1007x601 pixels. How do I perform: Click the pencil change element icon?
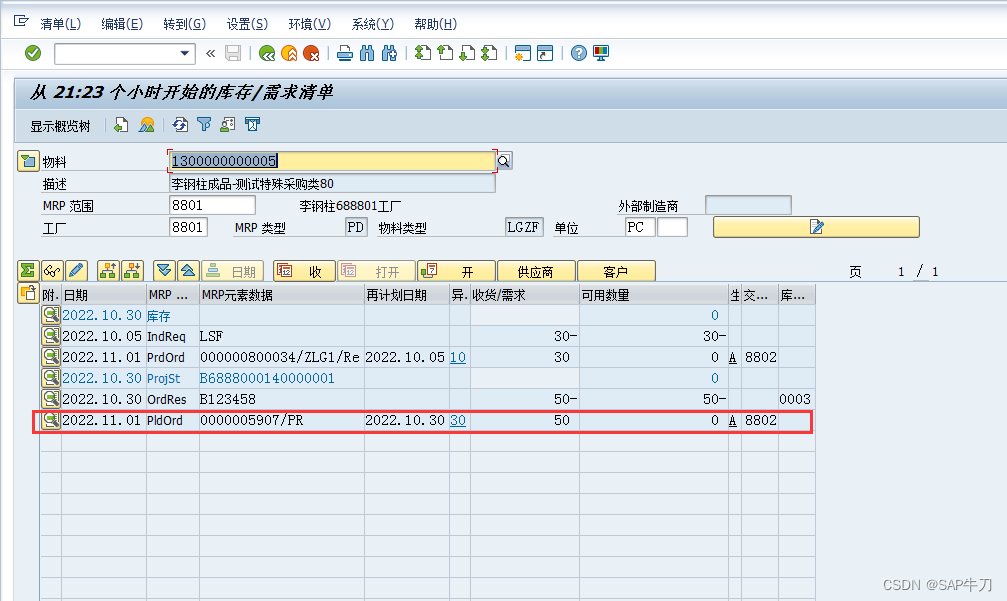76,271
